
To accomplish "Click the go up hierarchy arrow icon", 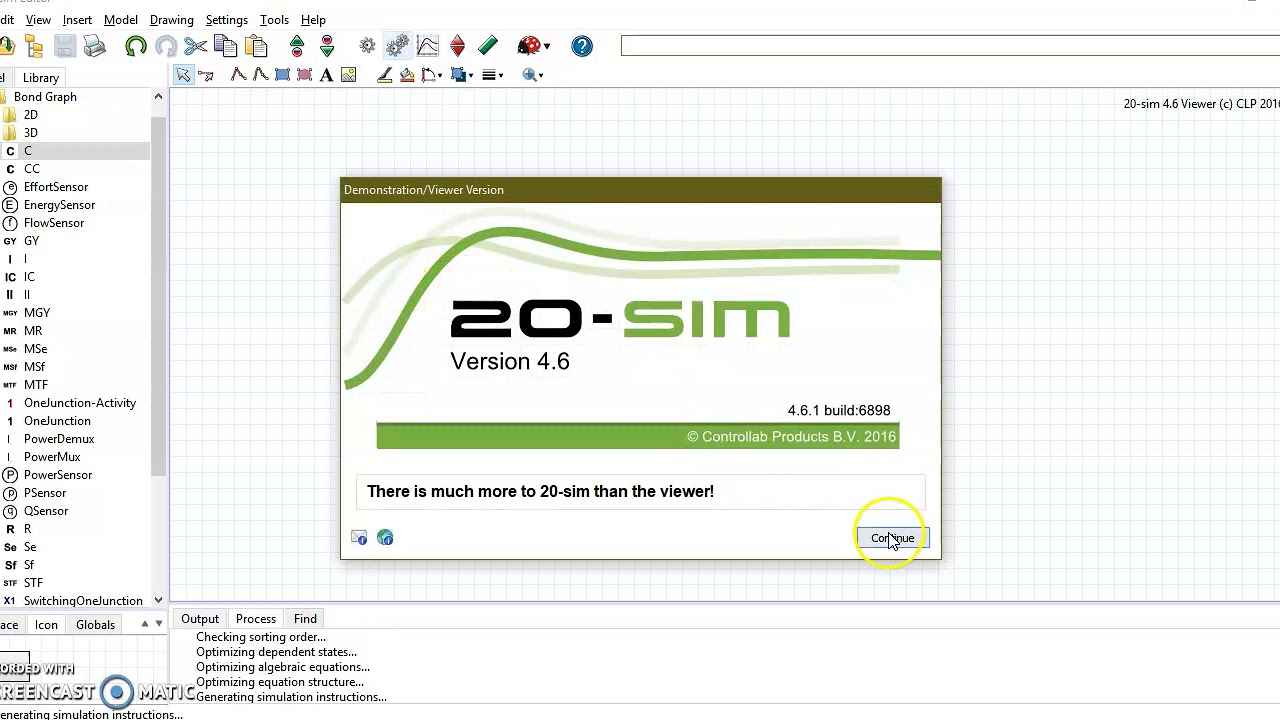I will pos(297,46).
